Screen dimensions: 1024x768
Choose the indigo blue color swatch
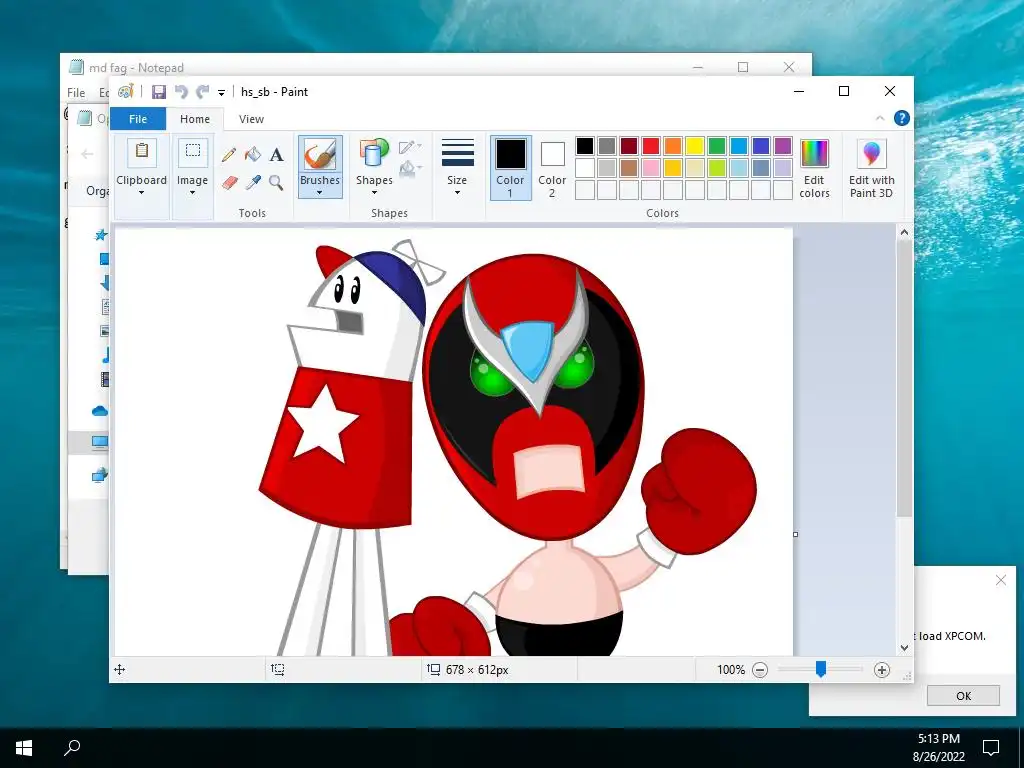click(761, 146)
